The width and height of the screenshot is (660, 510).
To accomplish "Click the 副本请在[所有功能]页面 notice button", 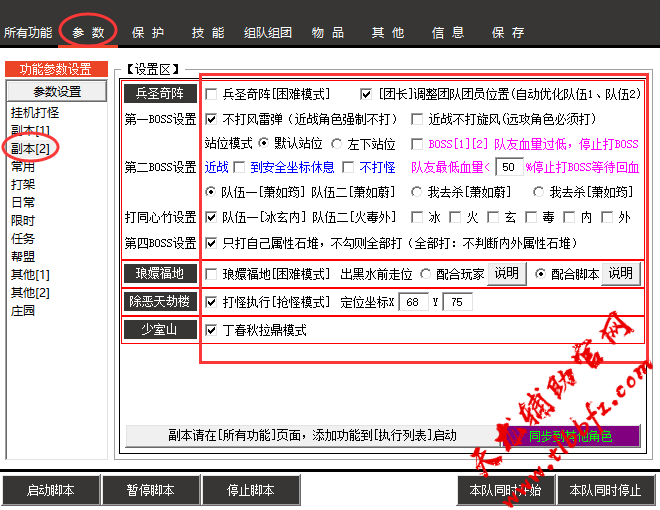I will (x=312, y=436).
